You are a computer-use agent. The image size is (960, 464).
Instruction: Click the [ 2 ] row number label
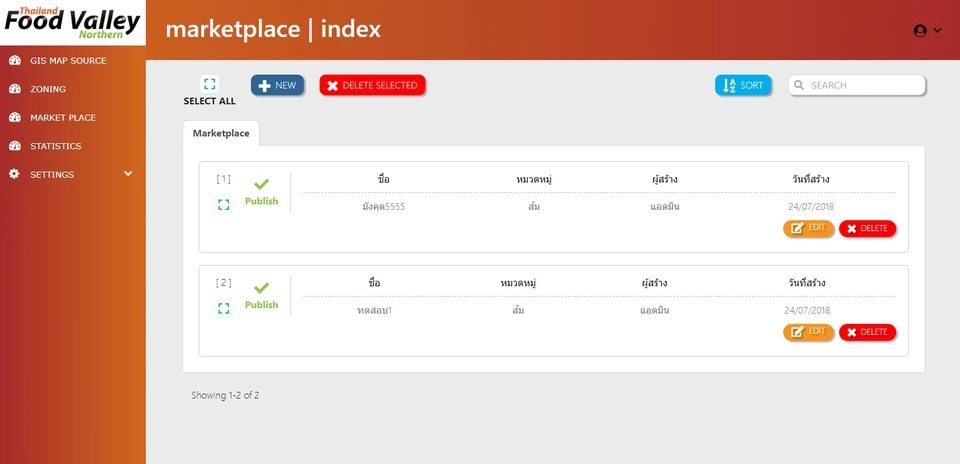coord(223,282)
